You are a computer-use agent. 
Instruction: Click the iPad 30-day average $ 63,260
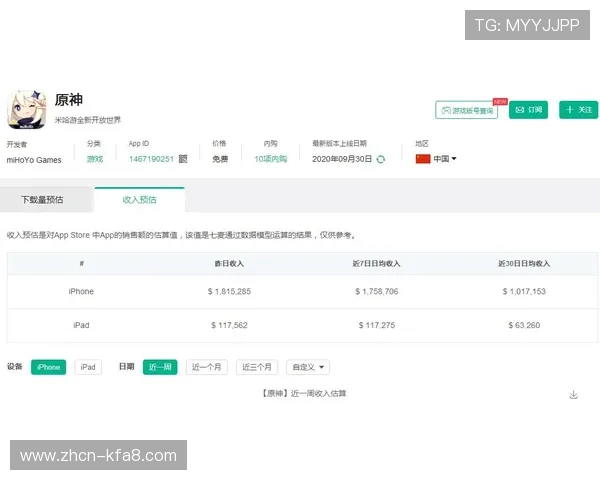click(x=524, y=325)
